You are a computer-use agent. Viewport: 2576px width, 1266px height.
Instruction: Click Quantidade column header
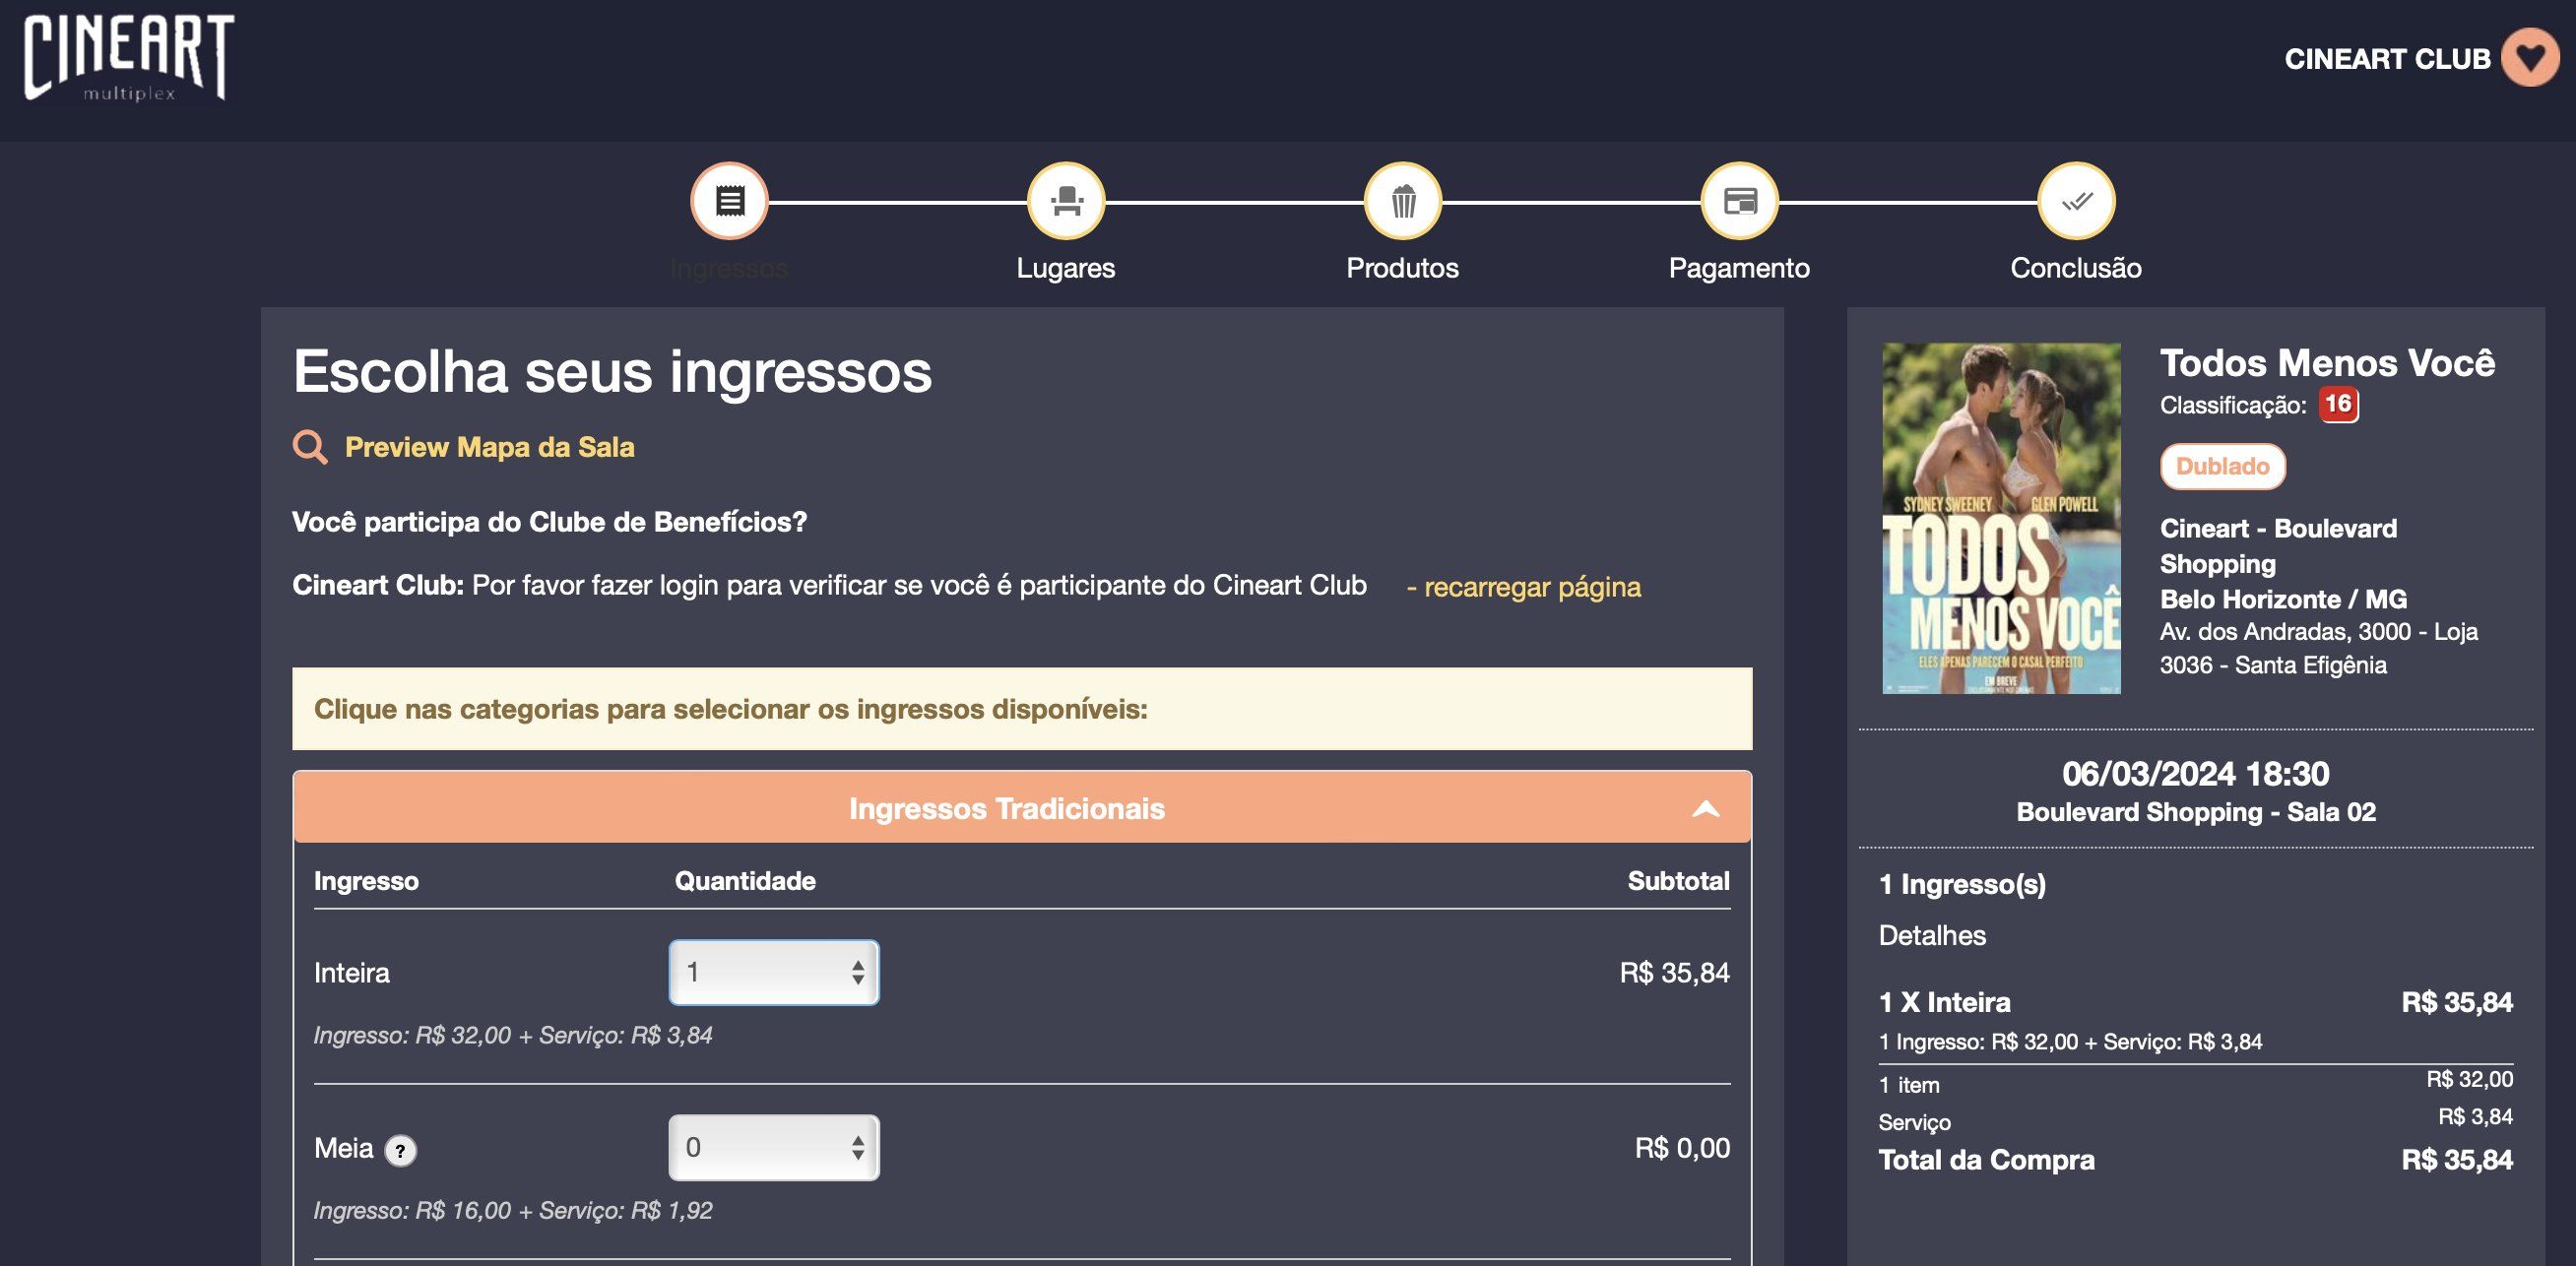point(745,881)
